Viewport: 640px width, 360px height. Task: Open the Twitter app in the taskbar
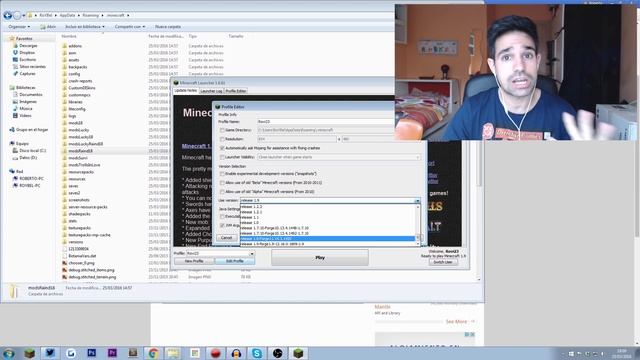[50, 353]
